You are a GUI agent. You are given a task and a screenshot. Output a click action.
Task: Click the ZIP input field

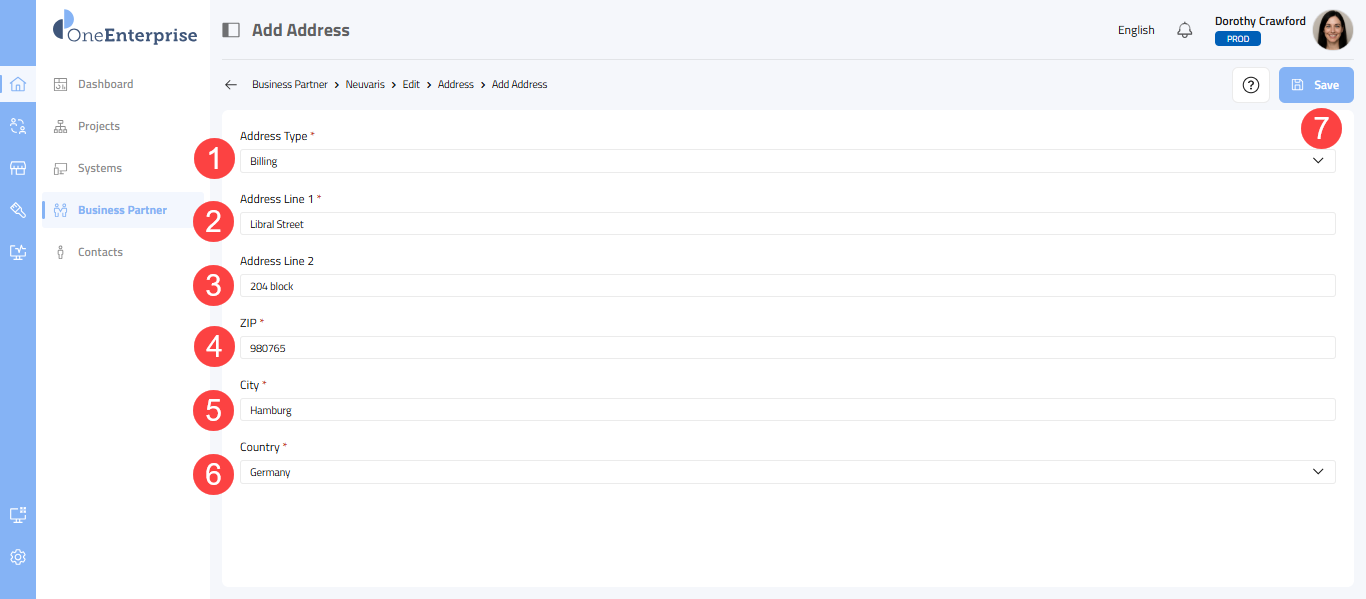787,348
